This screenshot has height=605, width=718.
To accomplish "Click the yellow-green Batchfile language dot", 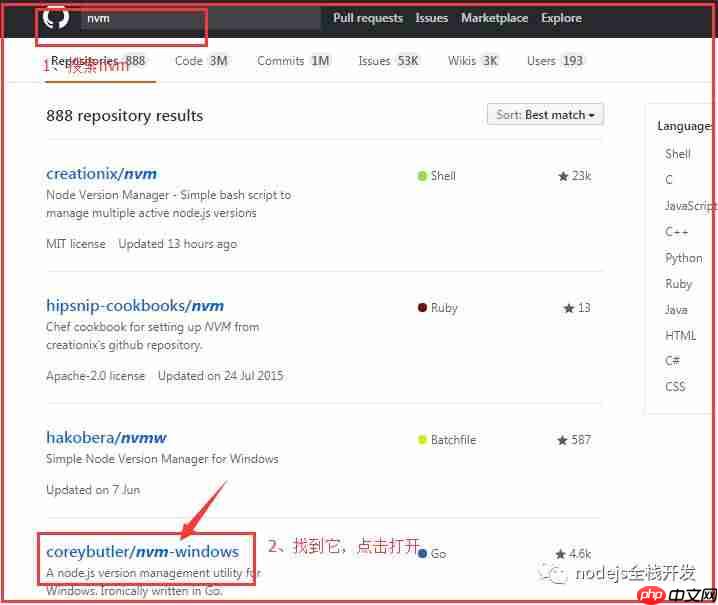I will [x=422, y=440].
